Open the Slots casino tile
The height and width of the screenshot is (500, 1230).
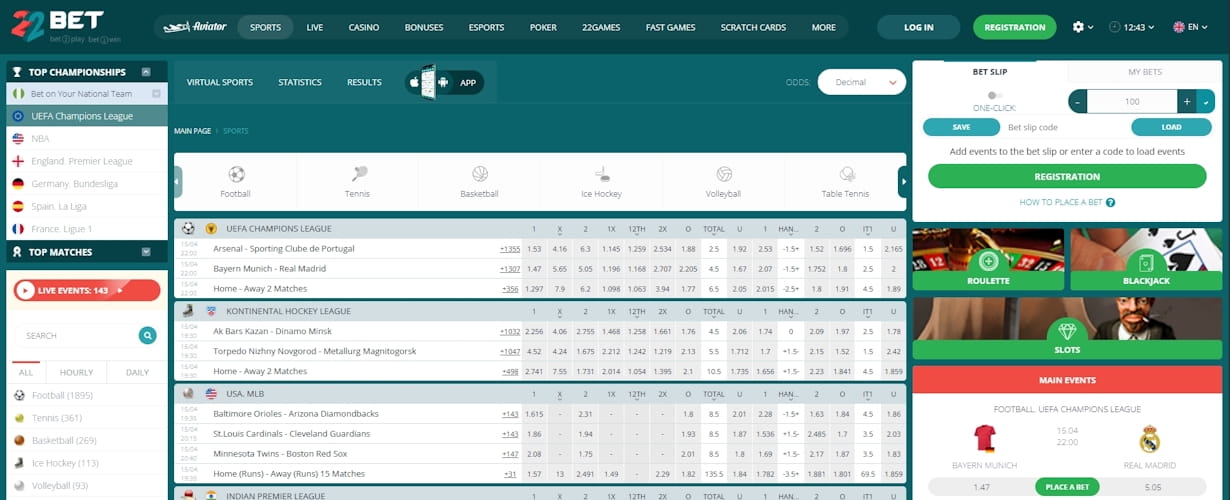(1067, 328)
